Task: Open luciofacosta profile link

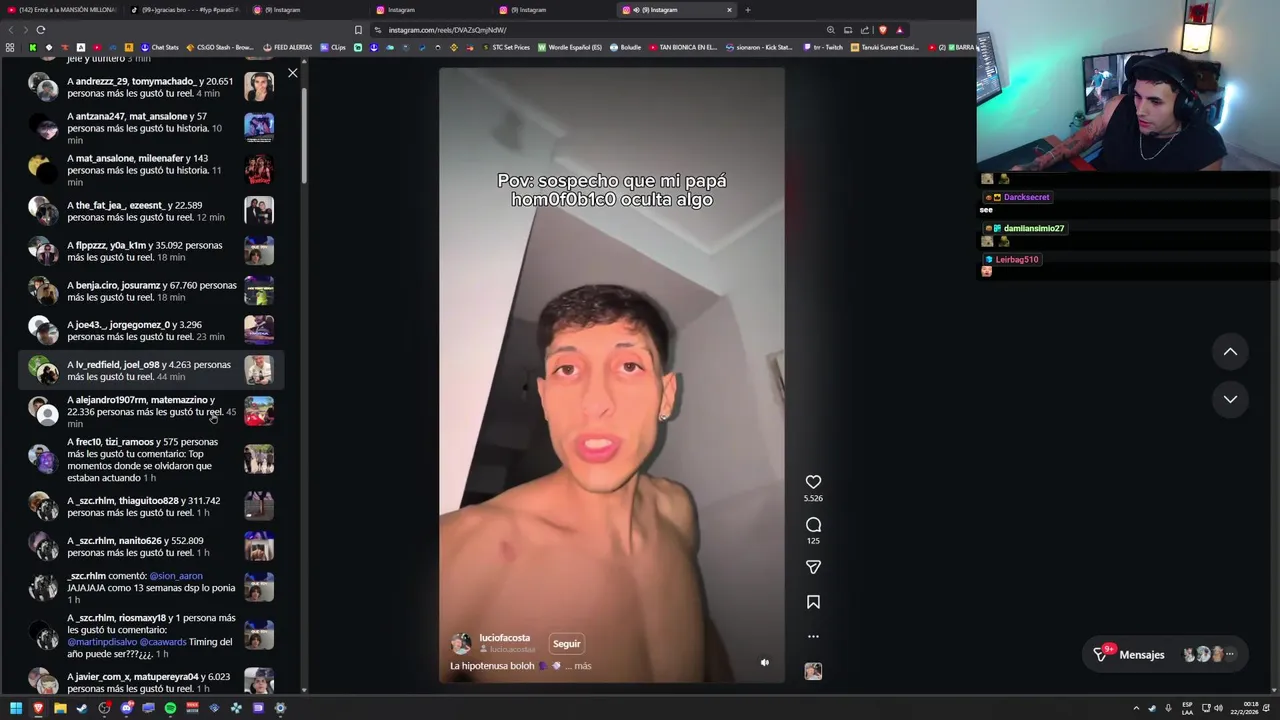Action: click(x=505, y=638)
